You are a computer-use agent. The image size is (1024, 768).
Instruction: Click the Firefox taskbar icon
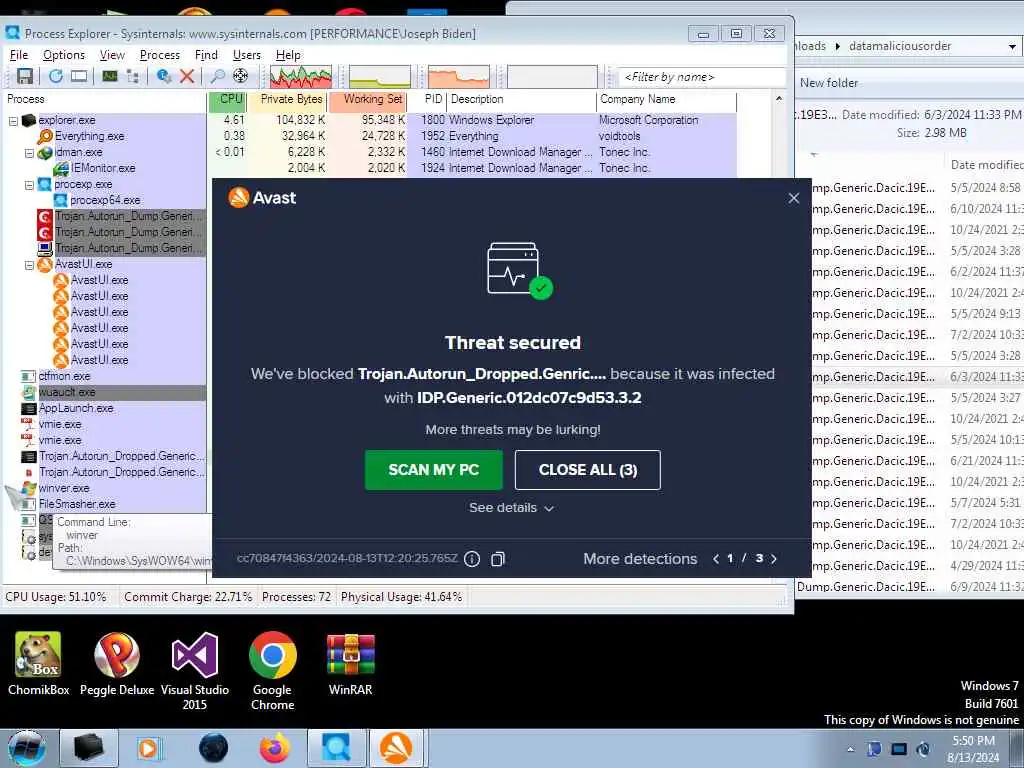(275, 748)
